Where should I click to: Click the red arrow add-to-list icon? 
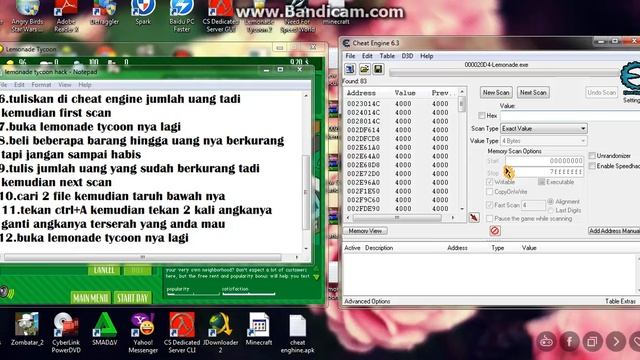coord(474,218)
